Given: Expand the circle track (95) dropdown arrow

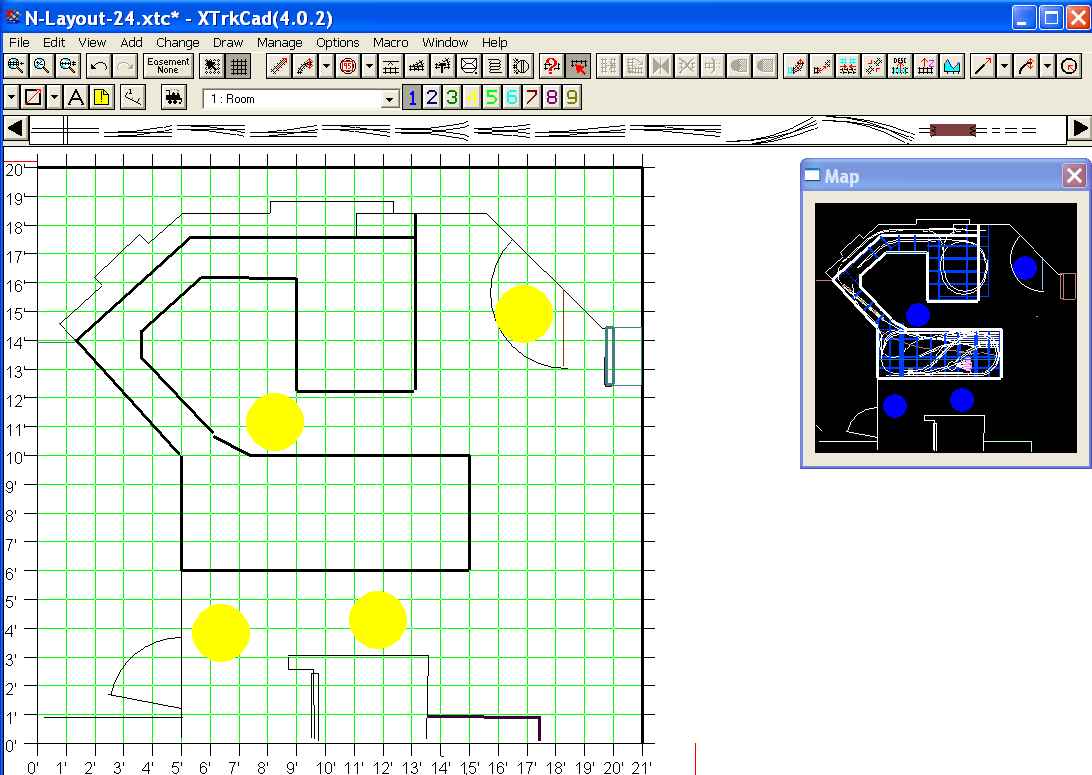Looking at the screenshot, I should click(369, 66).
